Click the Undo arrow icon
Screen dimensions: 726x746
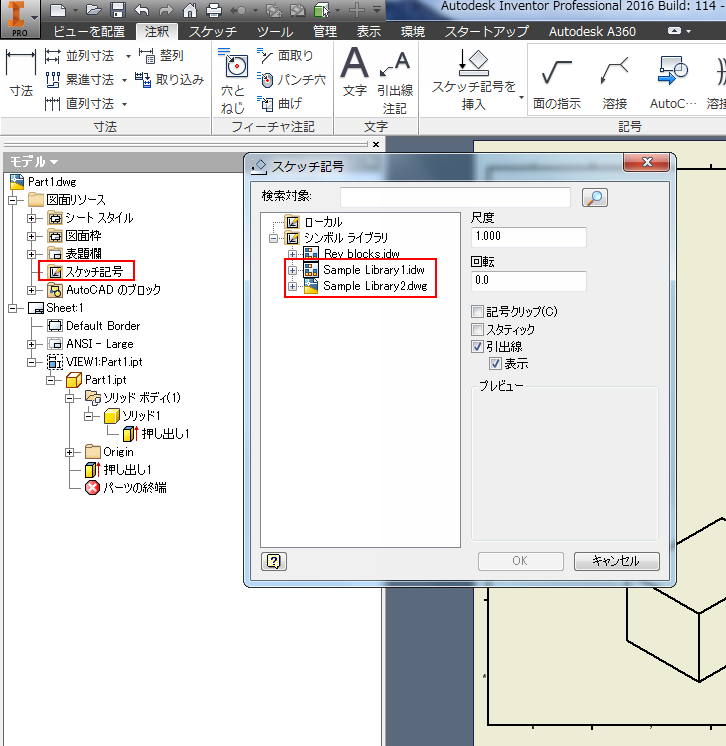[x=141, y=10]
